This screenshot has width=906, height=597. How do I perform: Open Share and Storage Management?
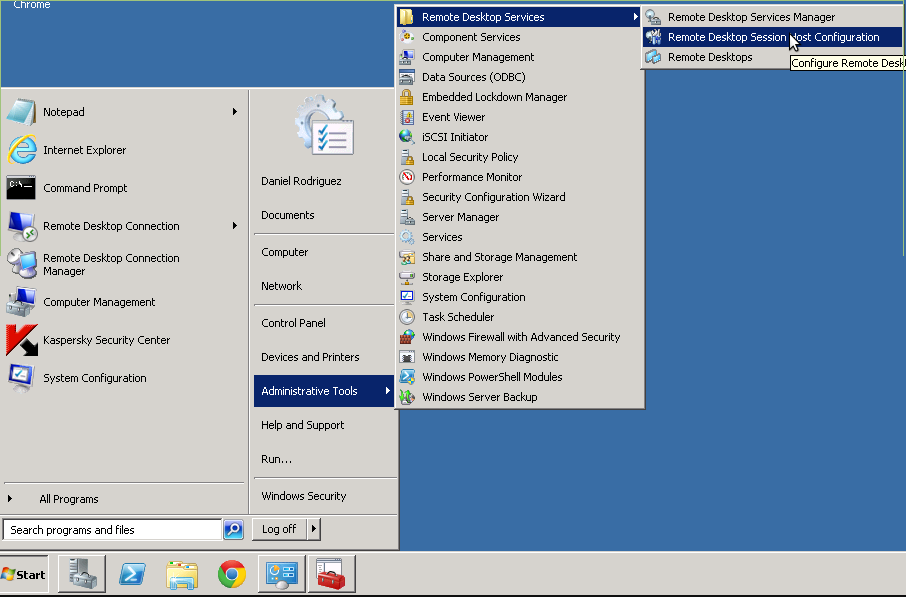click(x=519, y=257)
